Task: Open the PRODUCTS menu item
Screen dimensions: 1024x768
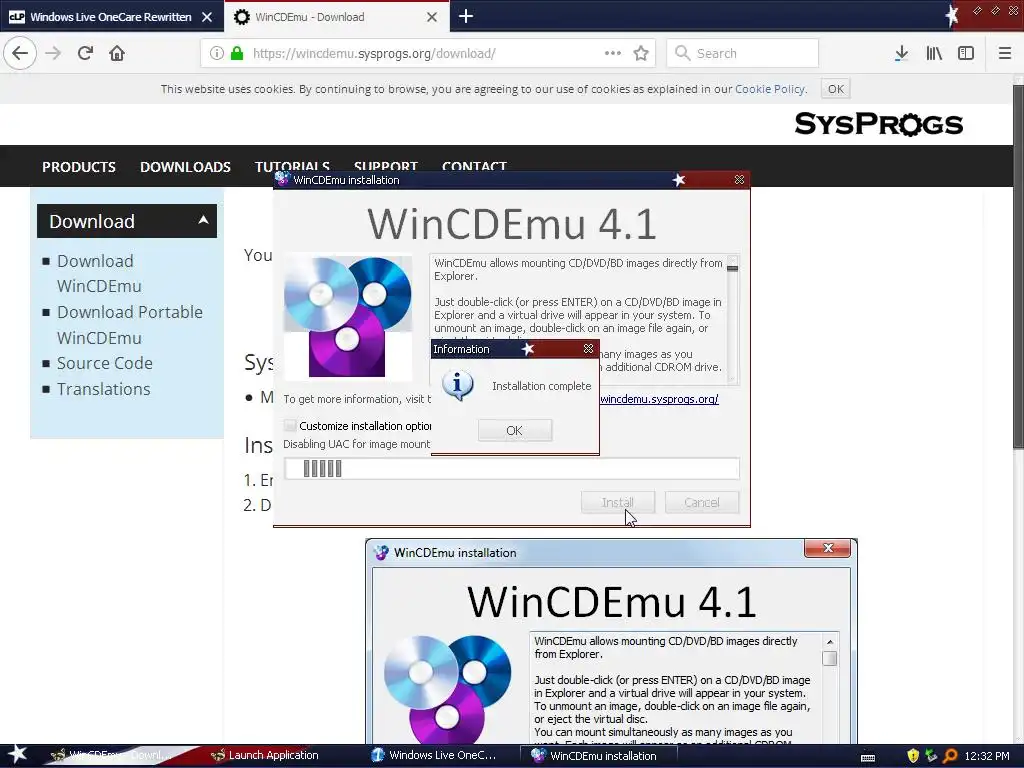Action: pyautogui.click(x=79, y=167)
